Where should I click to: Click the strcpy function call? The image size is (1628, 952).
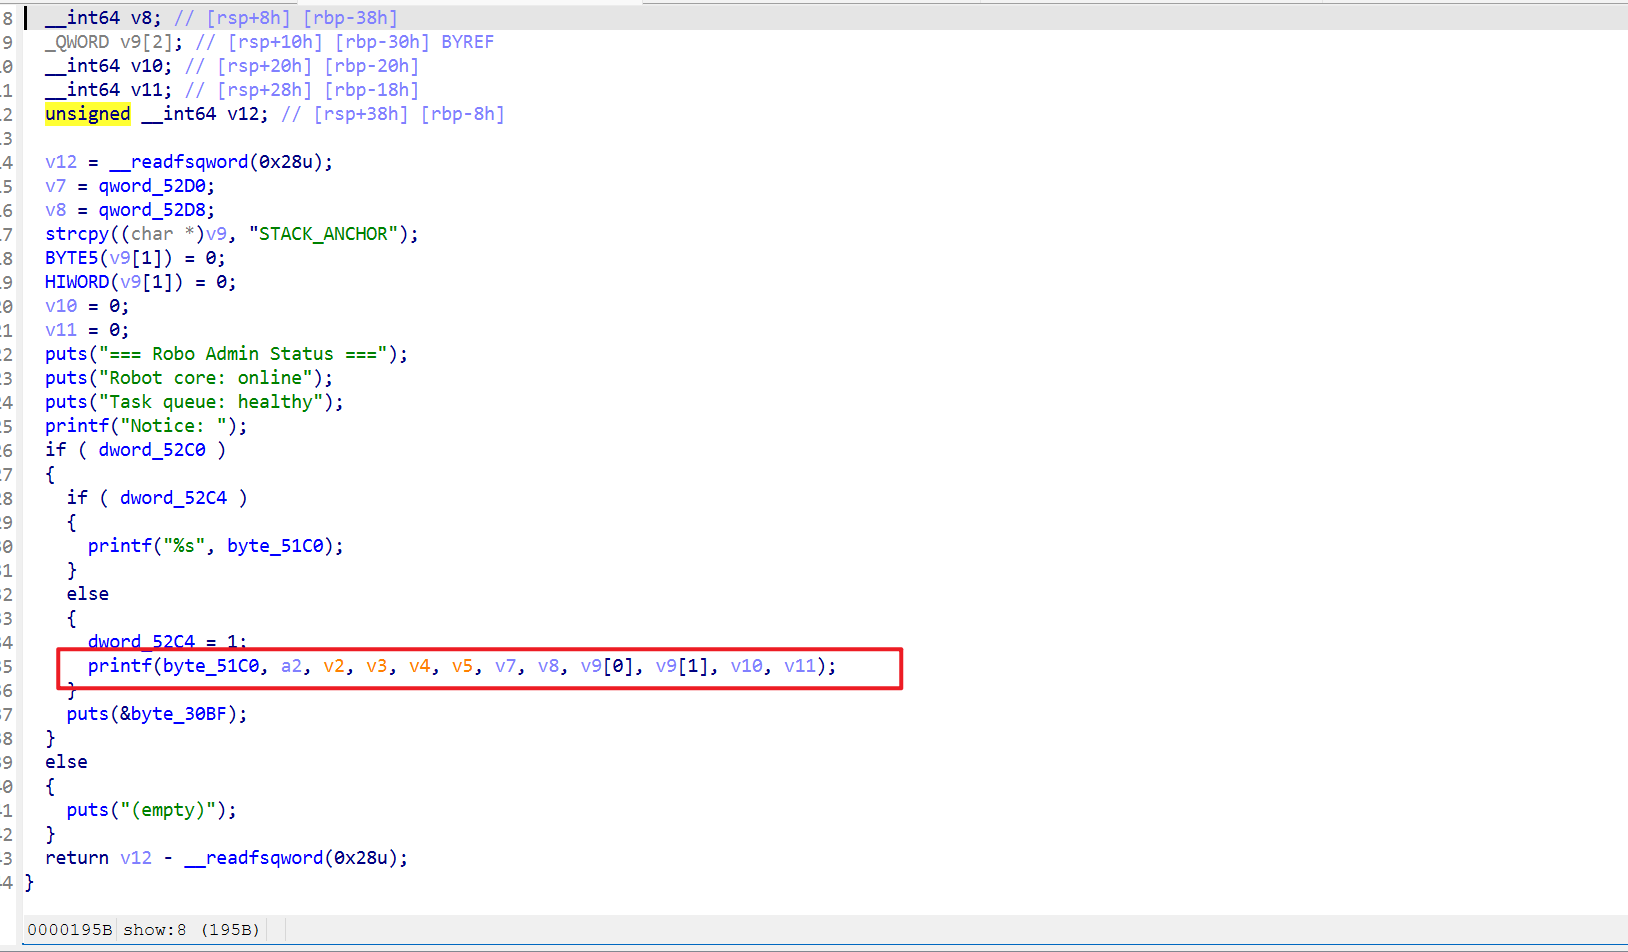click(77, 234)
